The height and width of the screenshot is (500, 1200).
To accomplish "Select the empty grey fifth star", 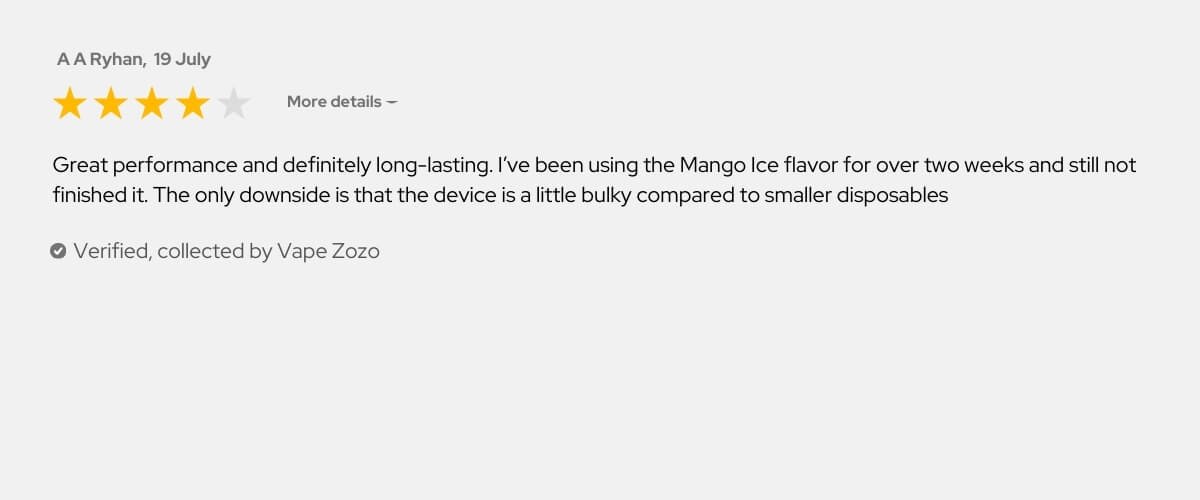I will point(234,103).
